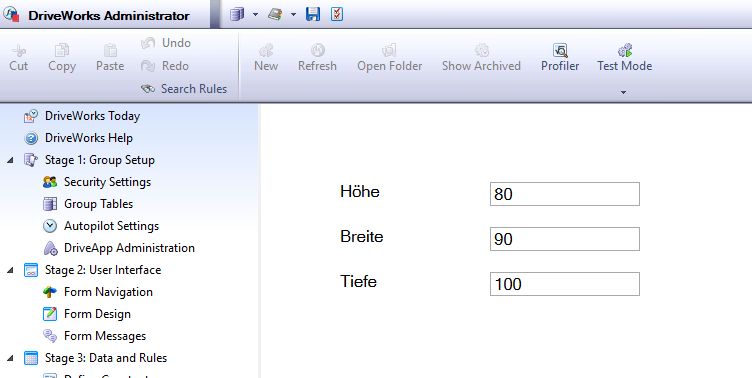
Task: Start Test Mode
Action: [624, 58]
